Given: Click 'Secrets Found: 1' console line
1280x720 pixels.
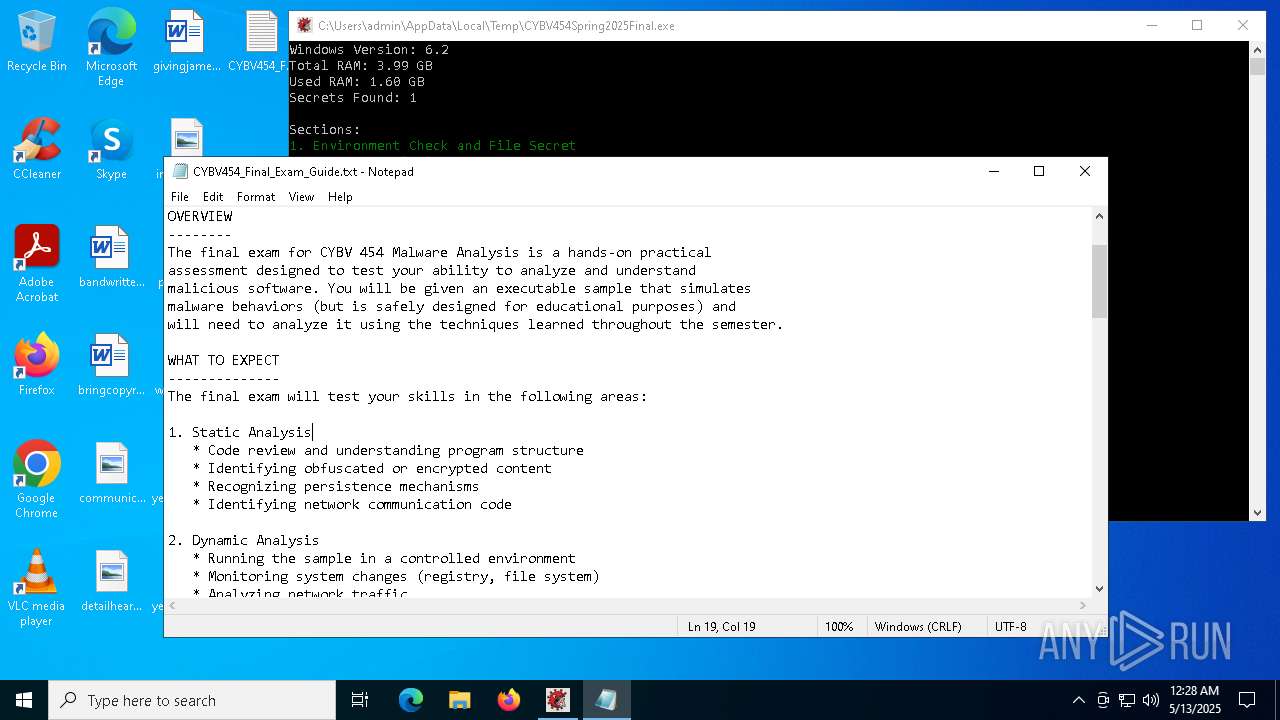Looking at the screenshot, I should point(353,97).
